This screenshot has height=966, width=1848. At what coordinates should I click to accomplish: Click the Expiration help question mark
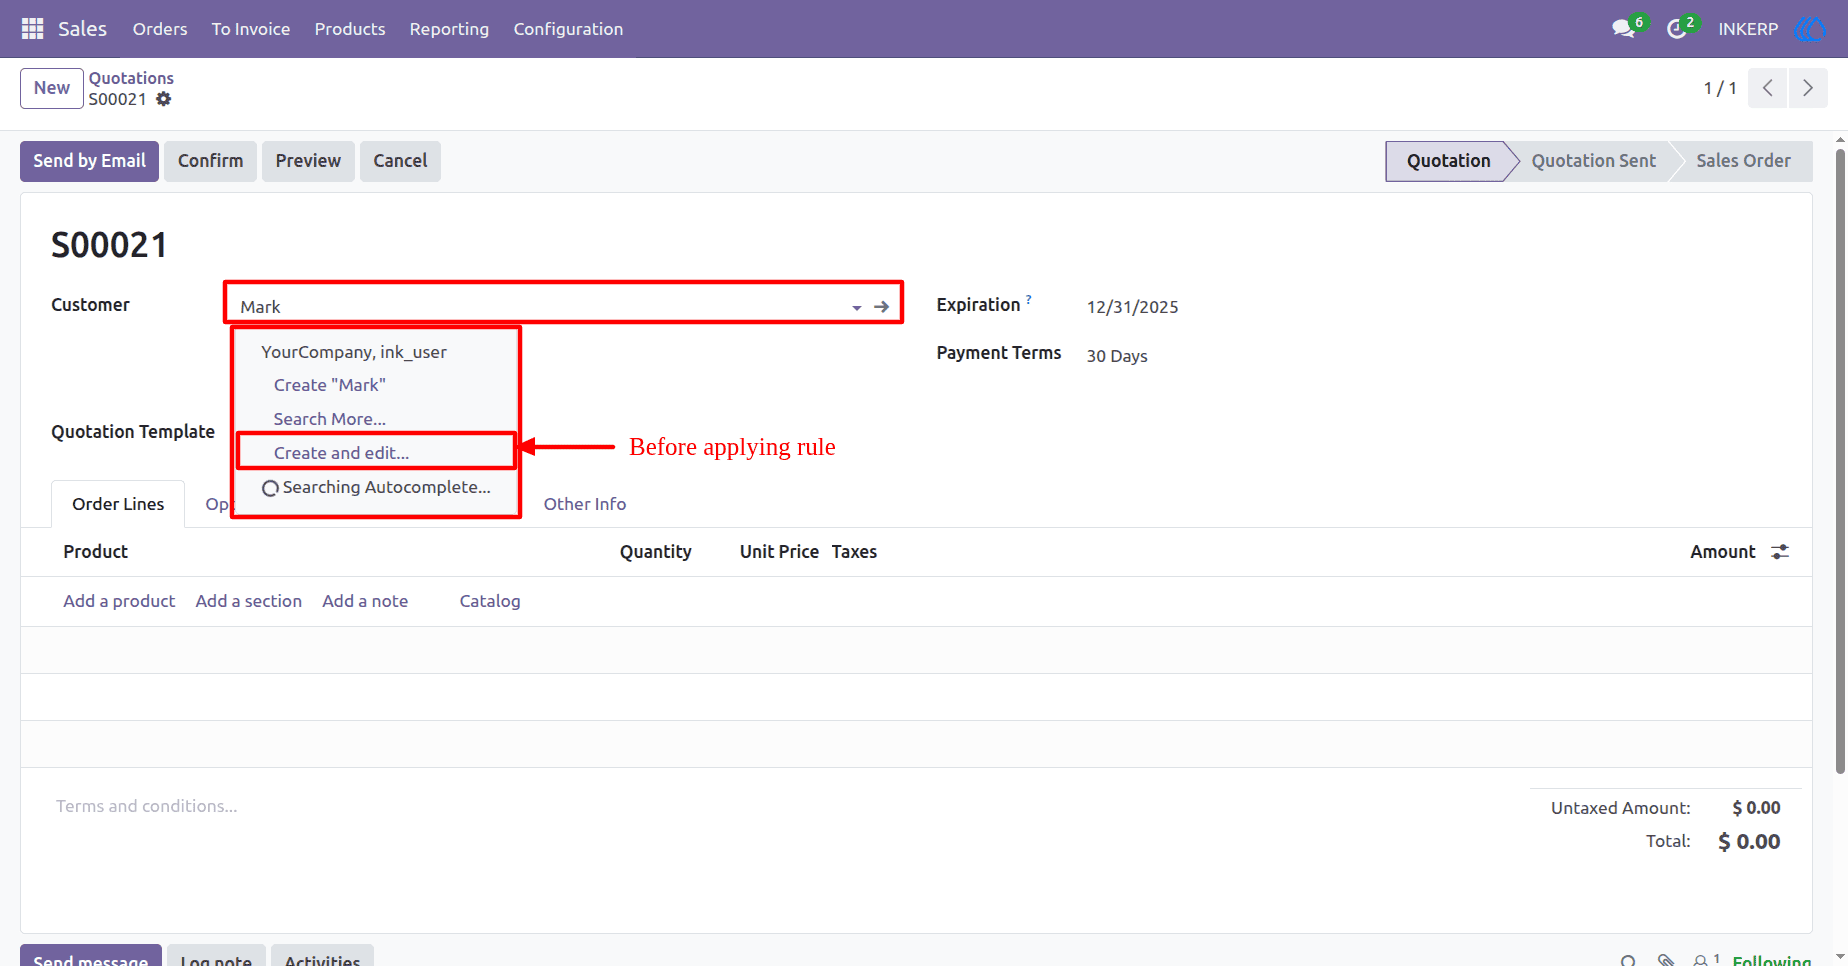(1028, 299)
